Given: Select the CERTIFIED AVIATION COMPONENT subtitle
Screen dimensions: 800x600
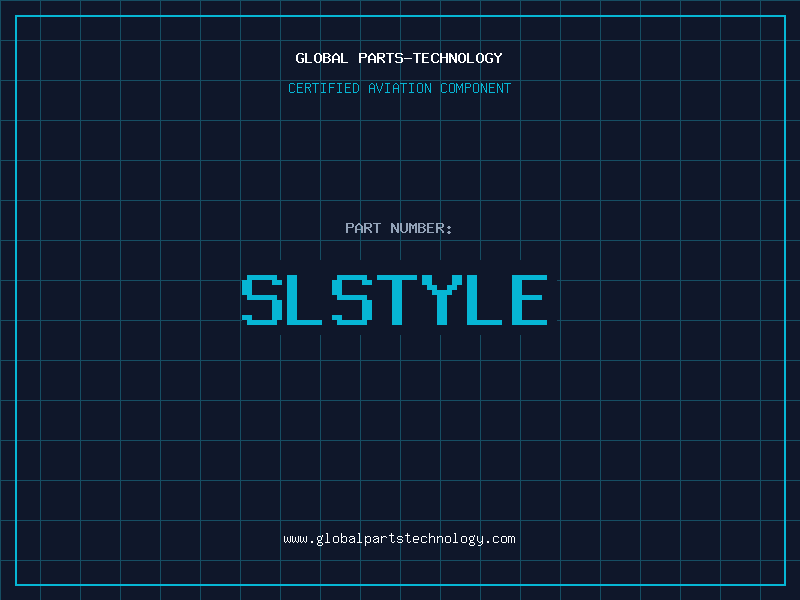Looking at the screenshot, I should pos(399,88).
